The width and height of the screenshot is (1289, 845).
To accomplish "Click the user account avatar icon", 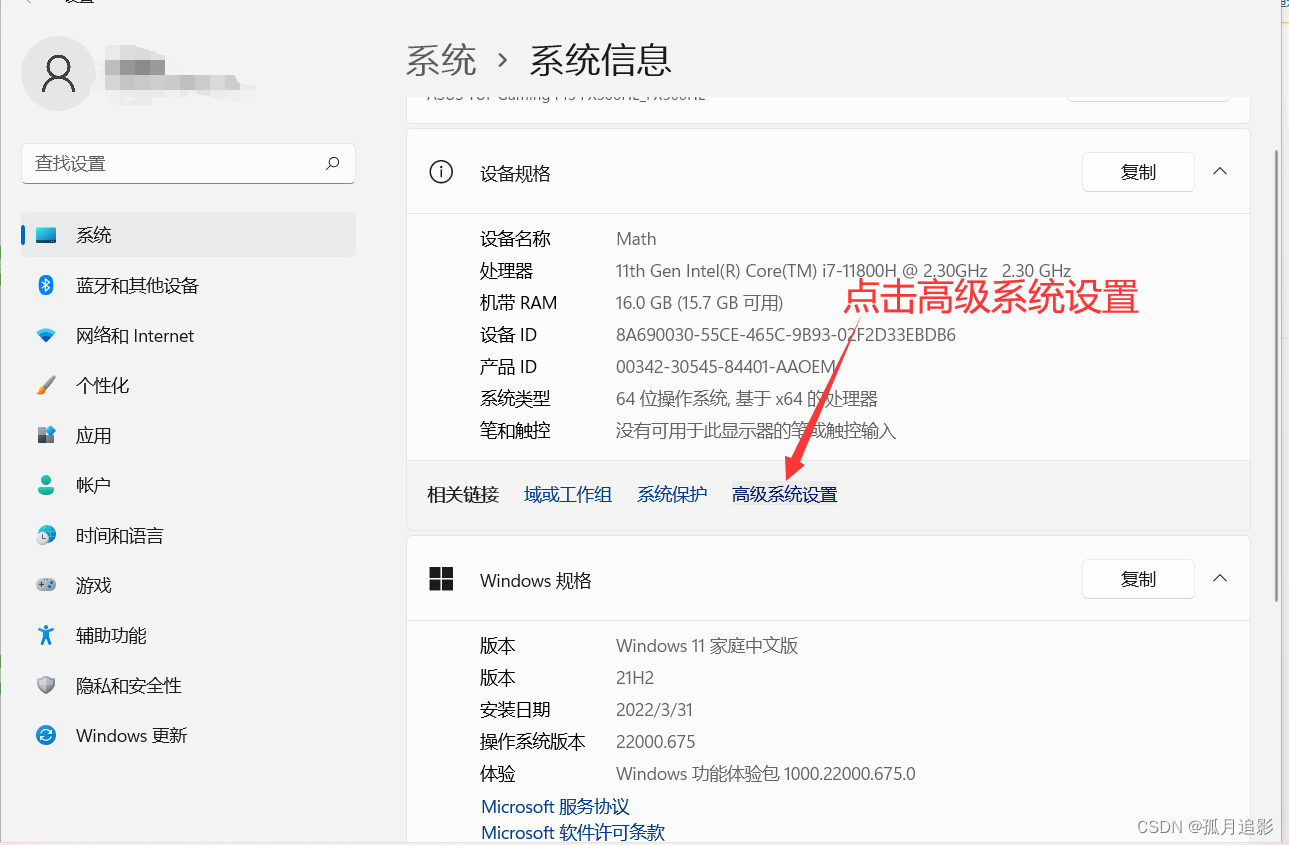I will [x=59, y=73].
